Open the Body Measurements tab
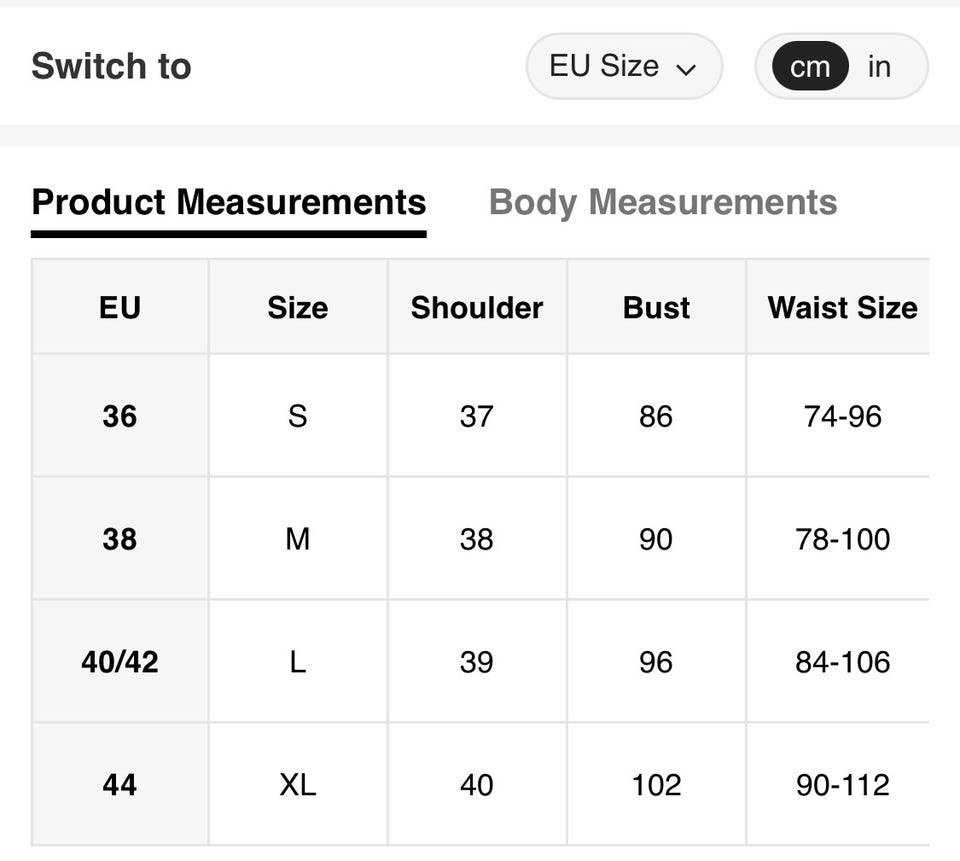960x861 pixels. [x=663, y=202]
